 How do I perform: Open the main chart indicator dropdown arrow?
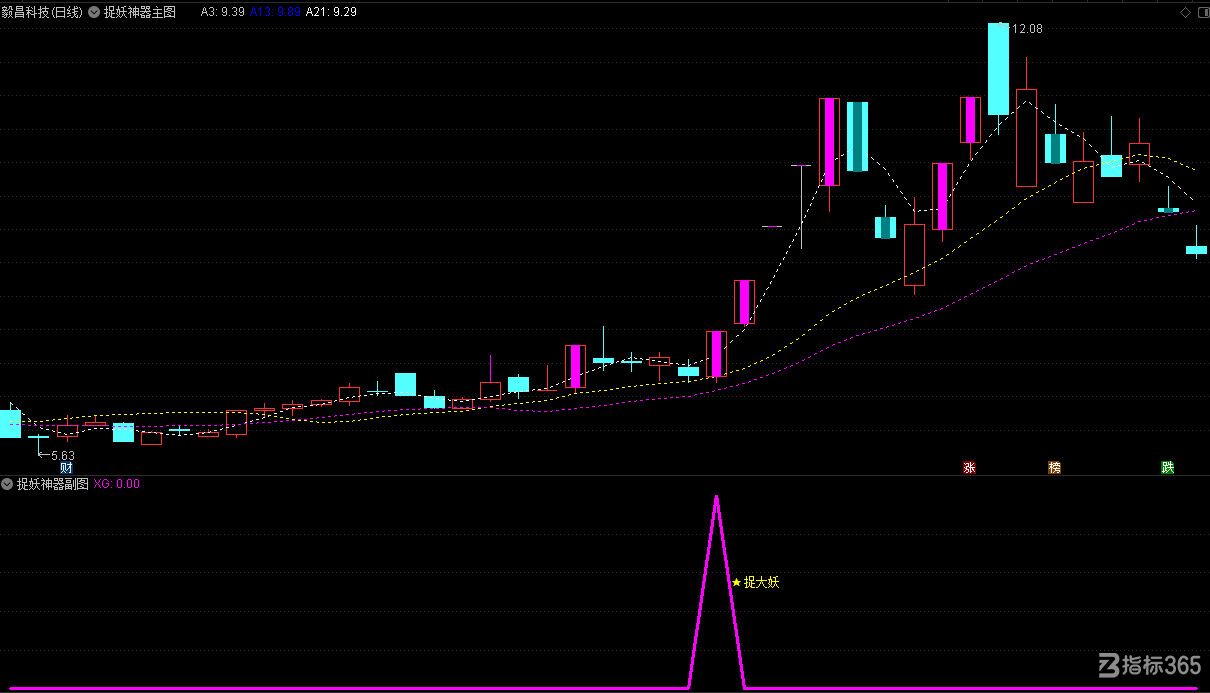pyautogui.click(x=94, y=12)
